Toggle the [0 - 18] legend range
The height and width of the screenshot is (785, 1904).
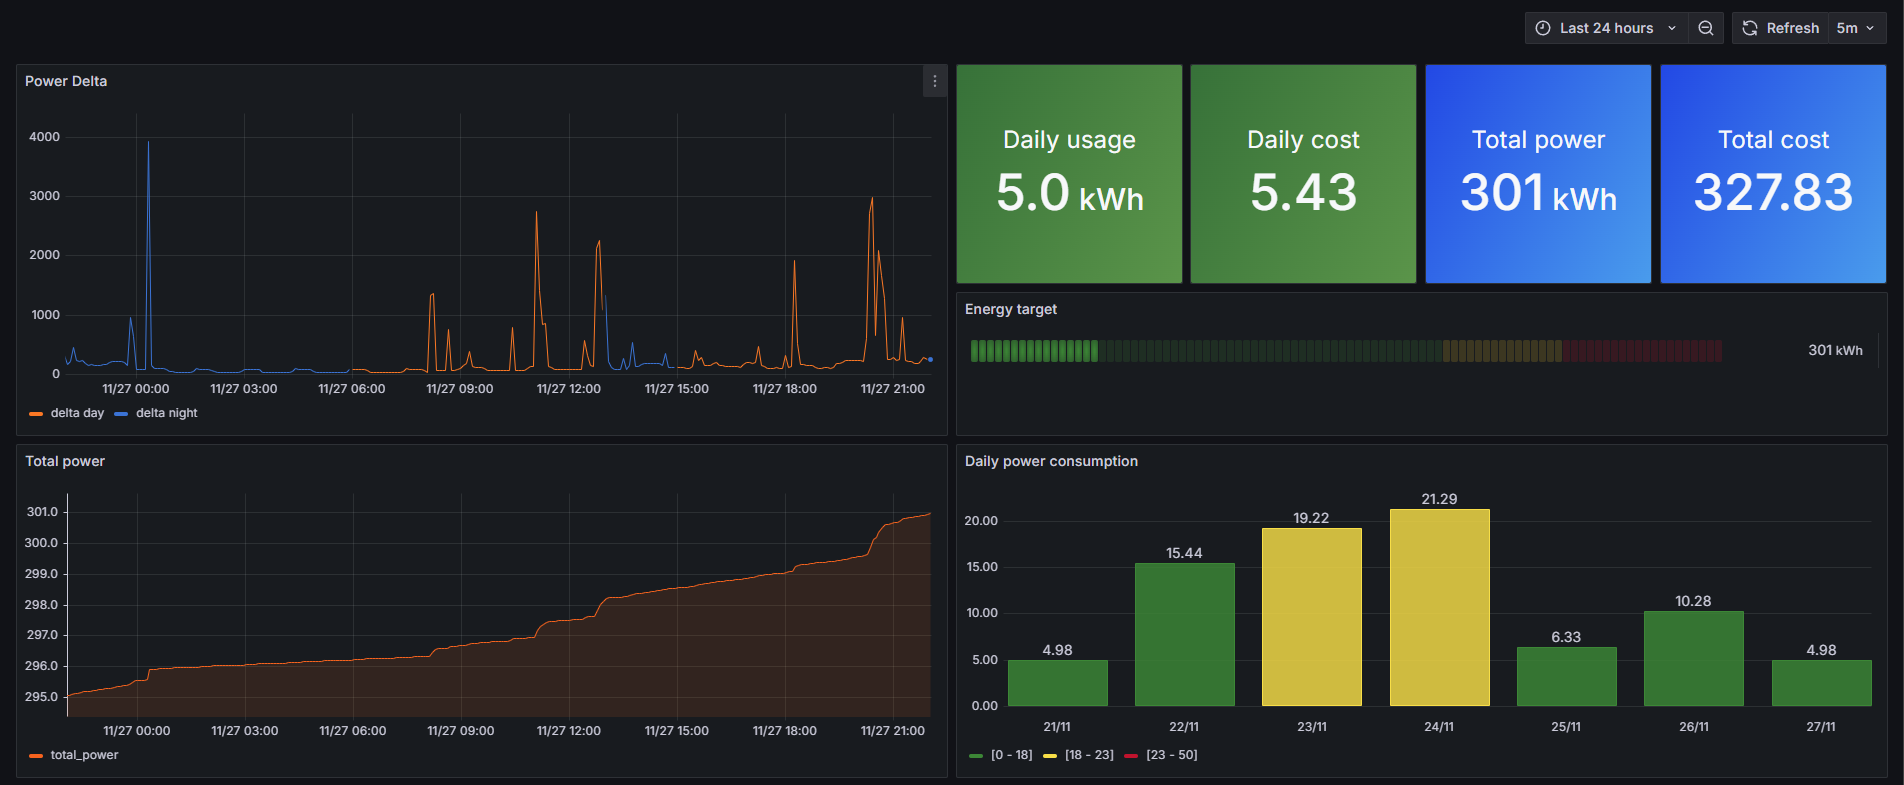[1011, 755]
